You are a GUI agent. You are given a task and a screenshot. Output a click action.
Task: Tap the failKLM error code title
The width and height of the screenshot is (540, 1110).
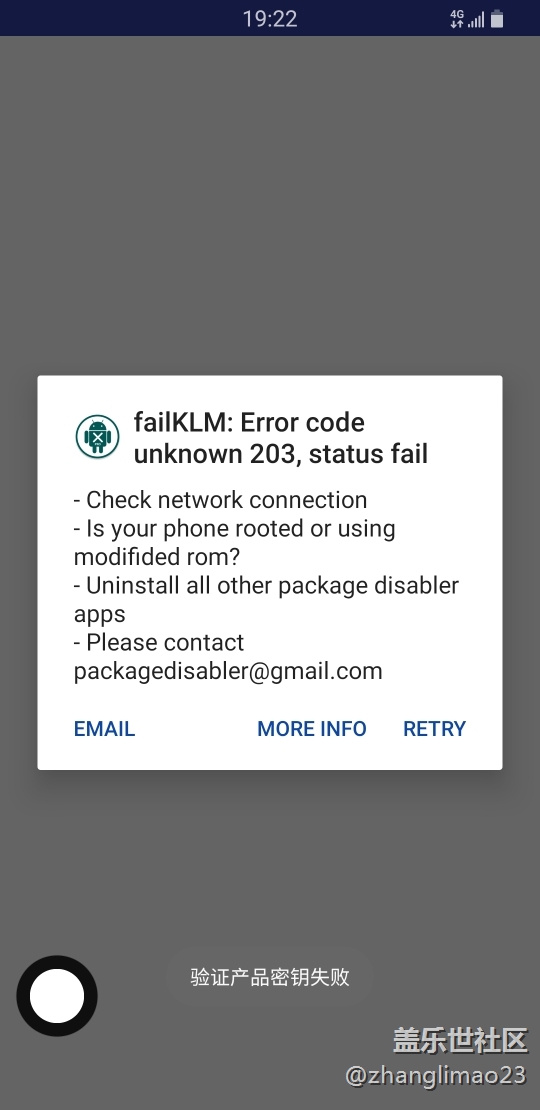pos(280,437)
